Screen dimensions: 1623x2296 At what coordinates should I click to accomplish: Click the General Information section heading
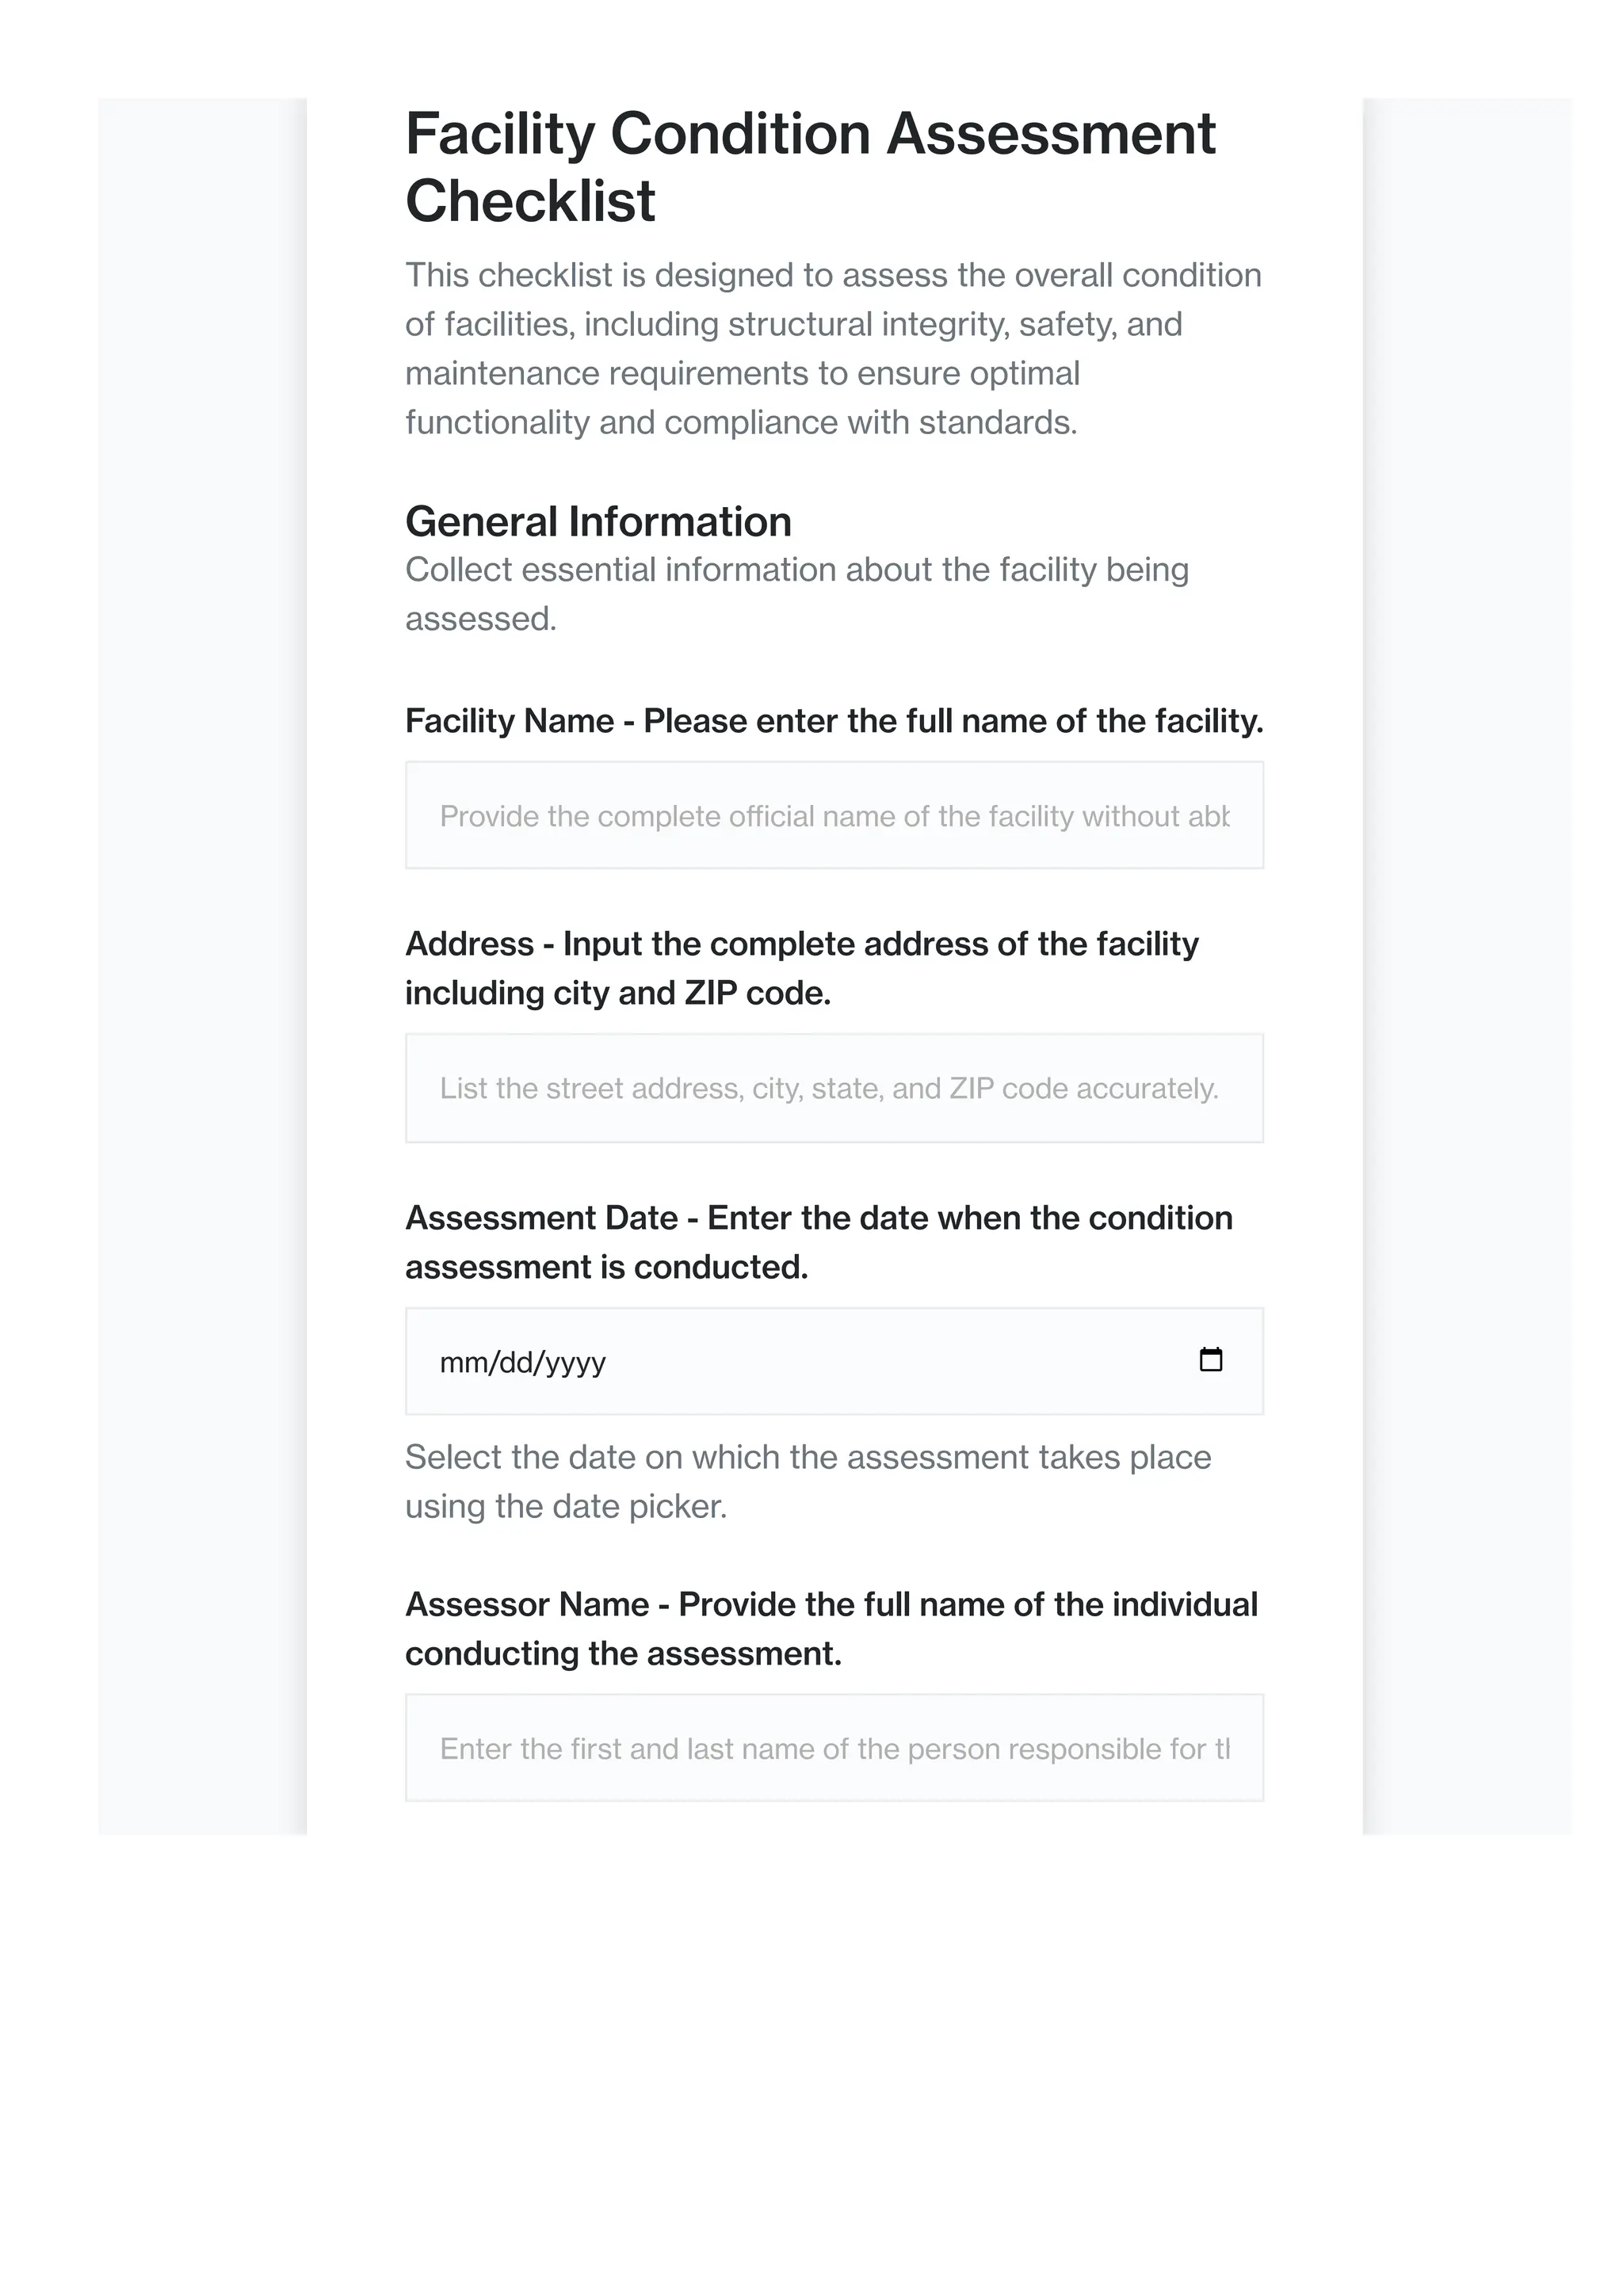coord(598,522)
